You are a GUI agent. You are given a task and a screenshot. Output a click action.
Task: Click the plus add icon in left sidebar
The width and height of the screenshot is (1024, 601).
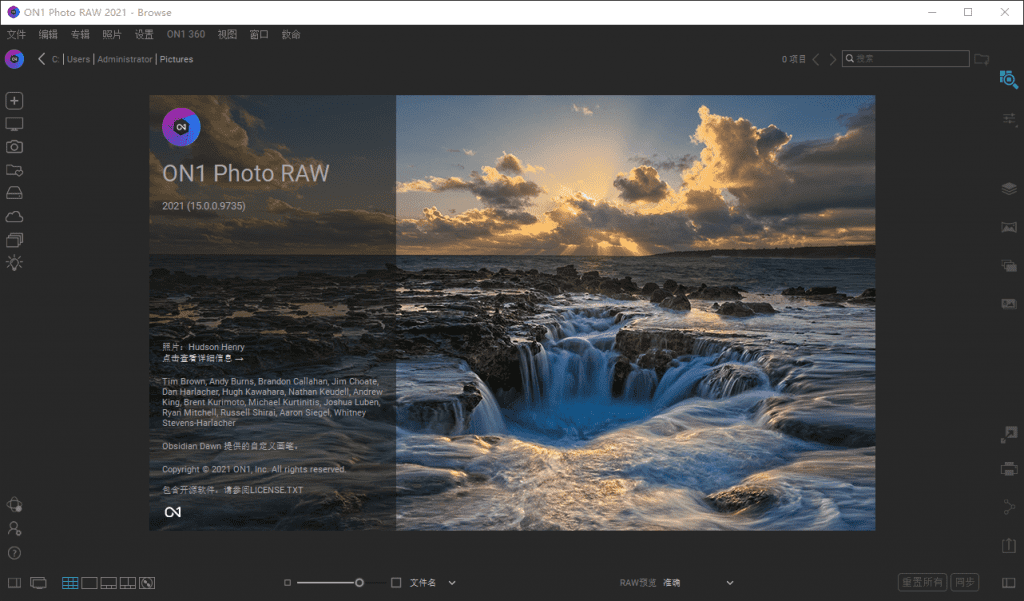(x=14, y=101)
